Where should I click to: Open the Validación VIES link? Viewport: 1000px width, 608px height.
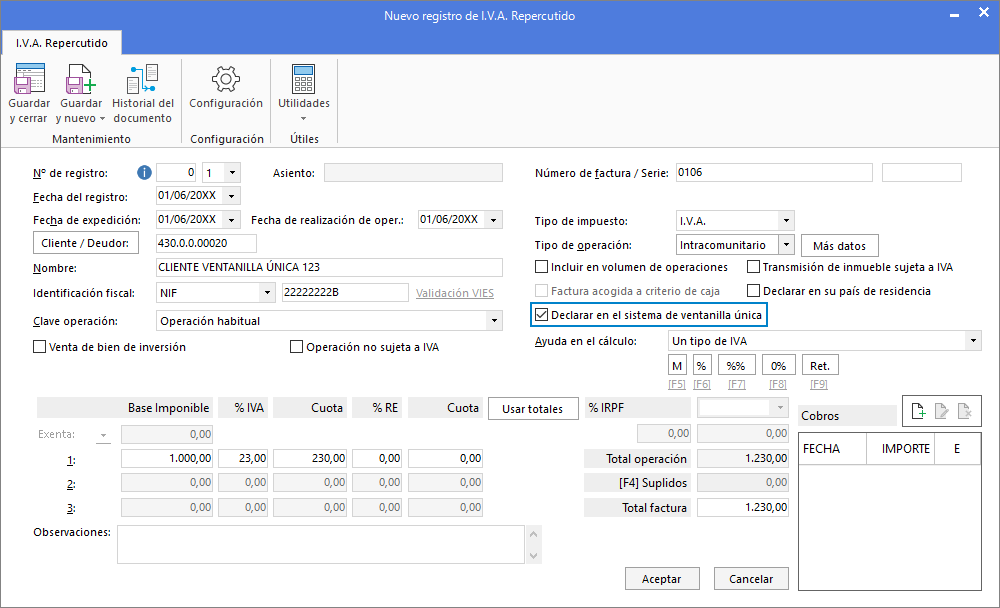click(x=455, y=293)
